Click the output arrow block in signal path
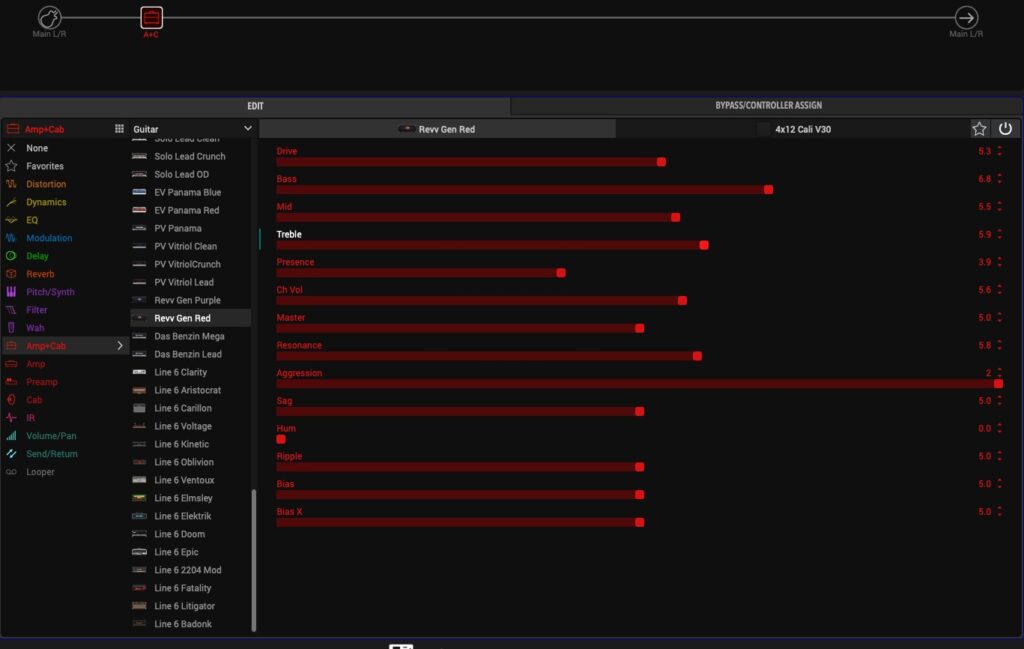 966,17
